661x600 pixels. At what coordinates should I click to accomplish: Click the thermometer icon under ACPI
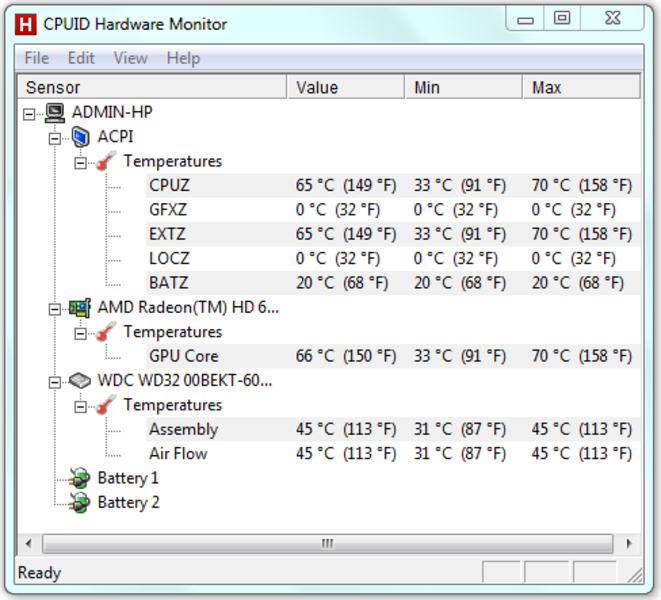(105, 161)
